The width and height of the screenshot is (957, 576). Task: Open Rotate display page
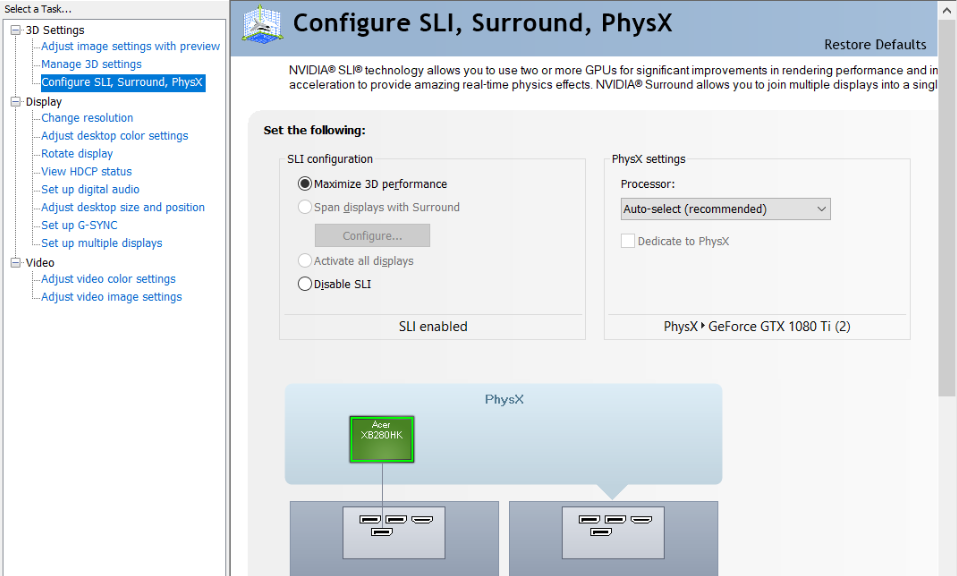[77, 154]
